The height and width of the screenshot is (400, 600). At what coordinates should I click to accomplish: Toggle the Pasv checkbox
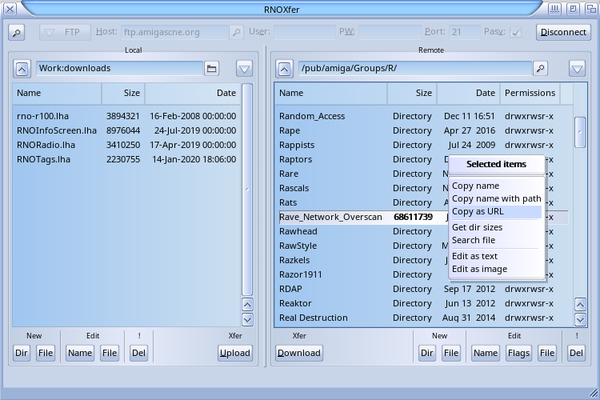[516, 32]
